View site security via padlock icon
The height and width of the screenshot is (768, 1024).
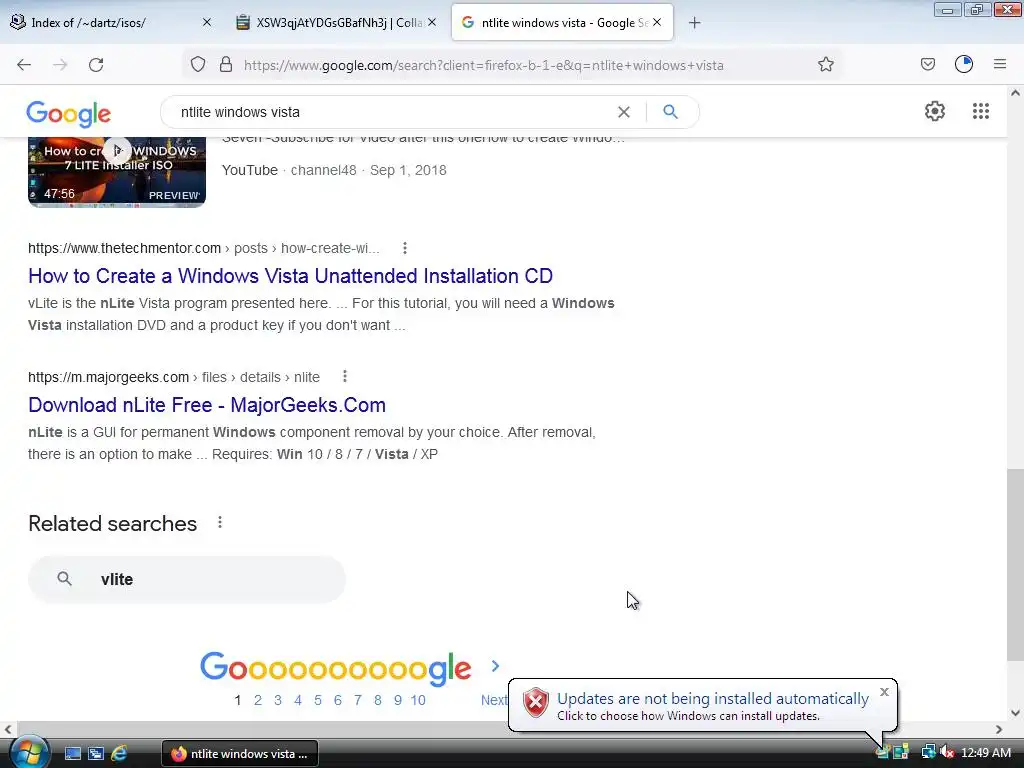(226, 65)
